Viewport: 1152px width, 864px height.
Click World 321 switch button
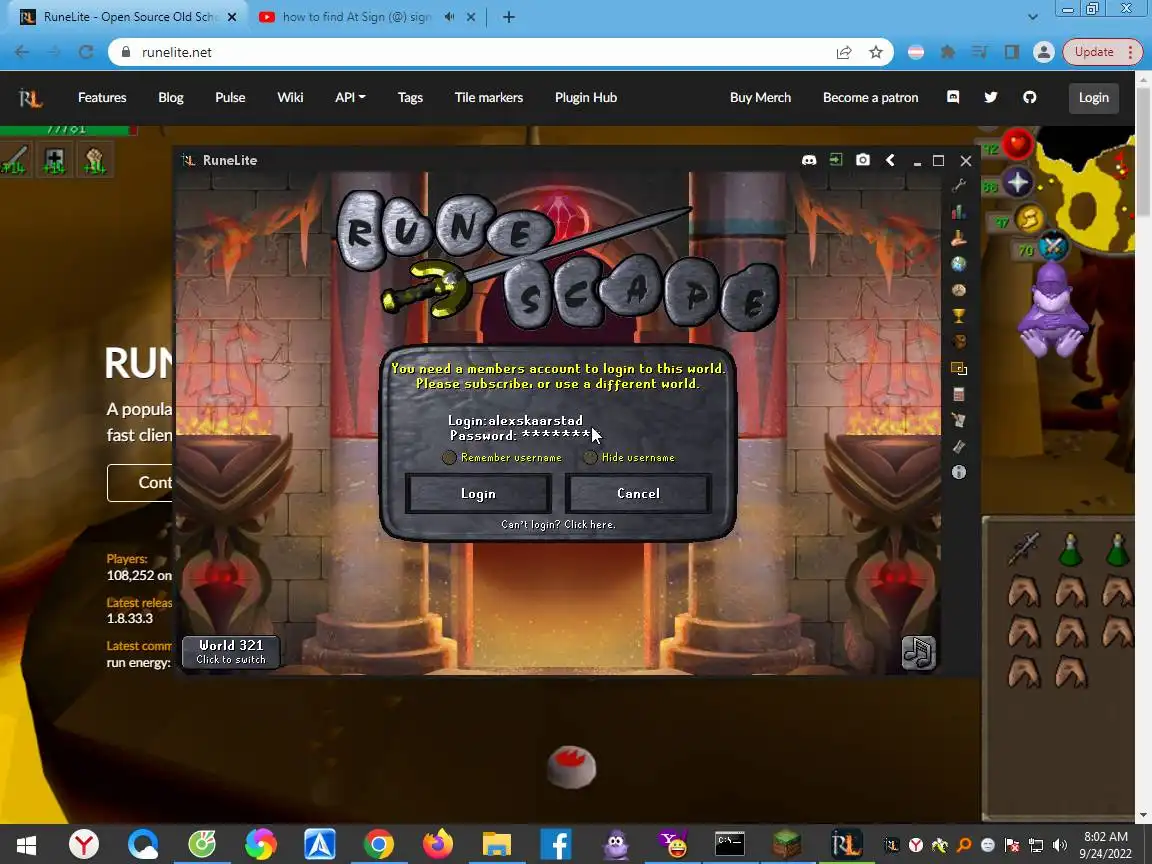coord(231,652)
